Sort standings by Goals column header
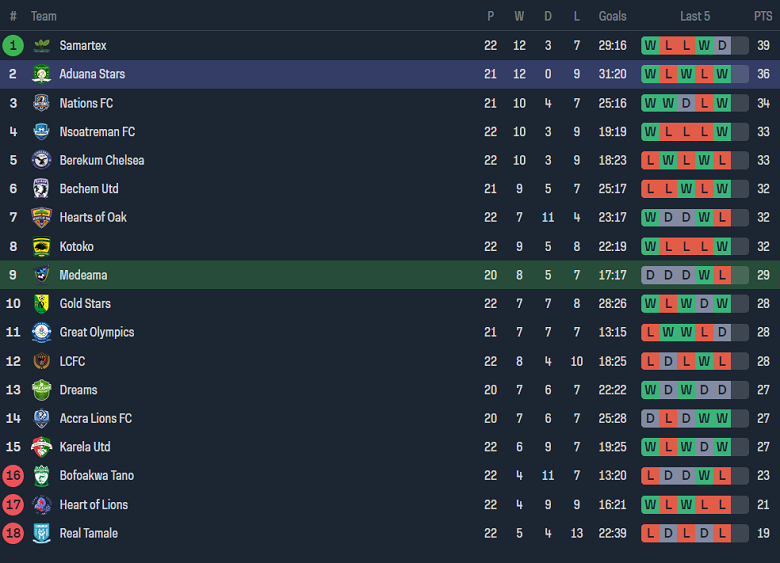Viewport: 780px width, 563px height. pos(612,16)
